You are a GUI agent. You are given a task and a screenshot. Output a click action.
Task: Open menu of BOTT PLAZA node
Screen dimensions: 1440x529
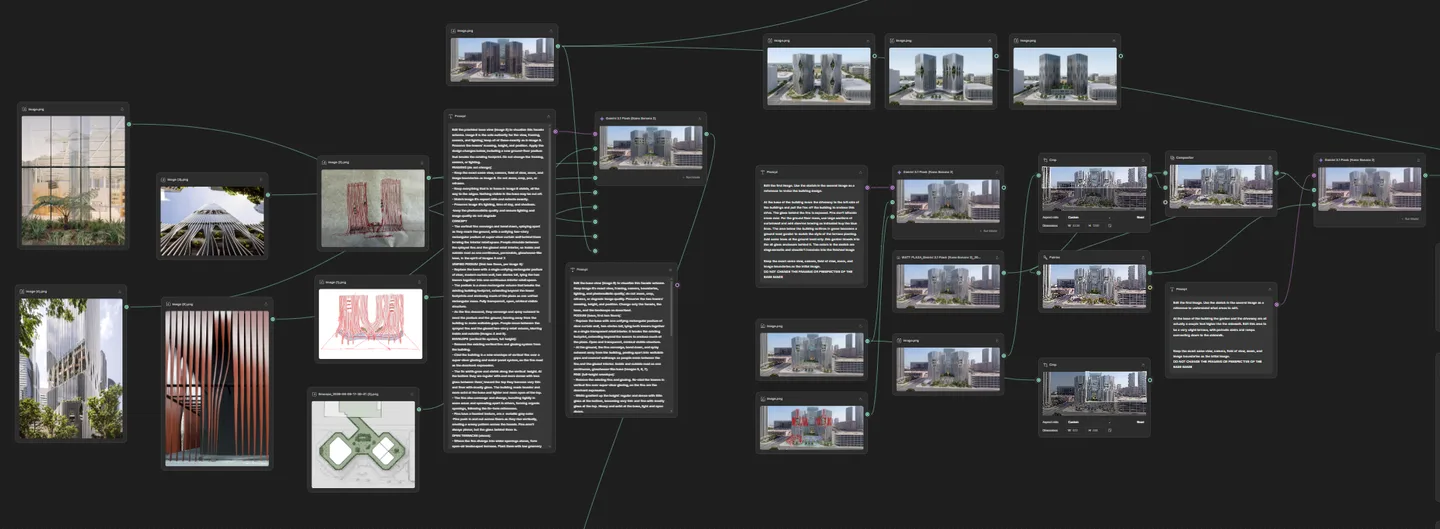pyautogui.click(x=997, y=257)
